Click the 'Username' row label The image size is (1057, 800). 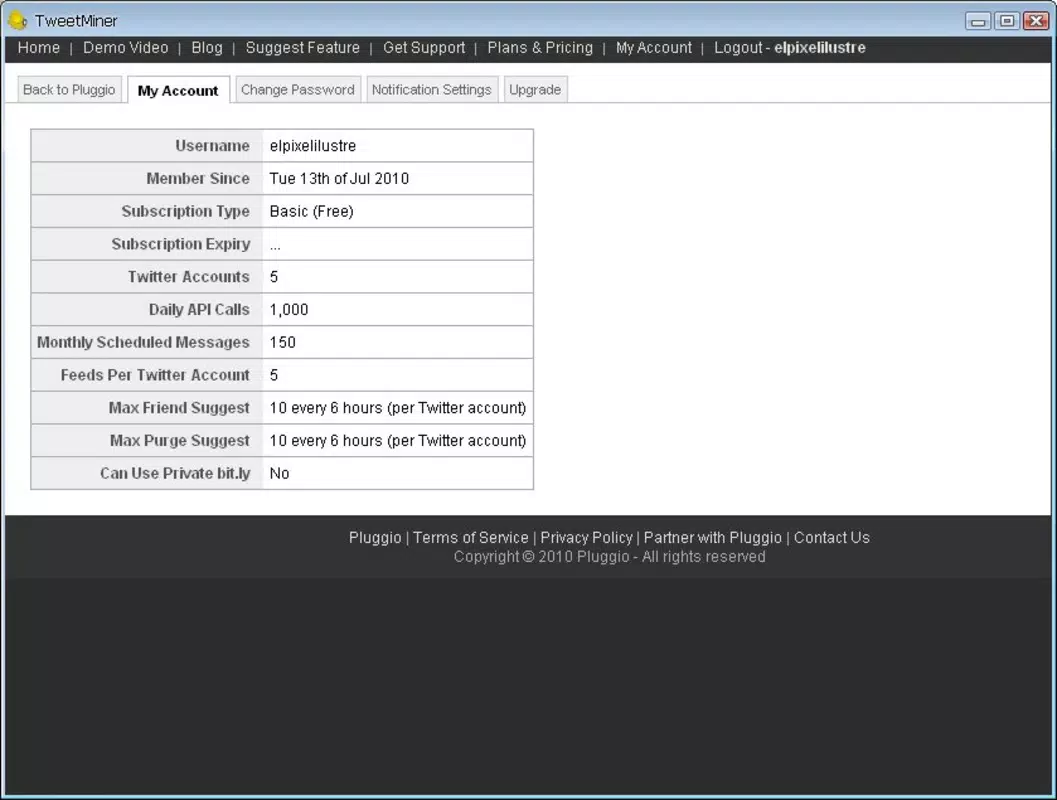[212, 146]
